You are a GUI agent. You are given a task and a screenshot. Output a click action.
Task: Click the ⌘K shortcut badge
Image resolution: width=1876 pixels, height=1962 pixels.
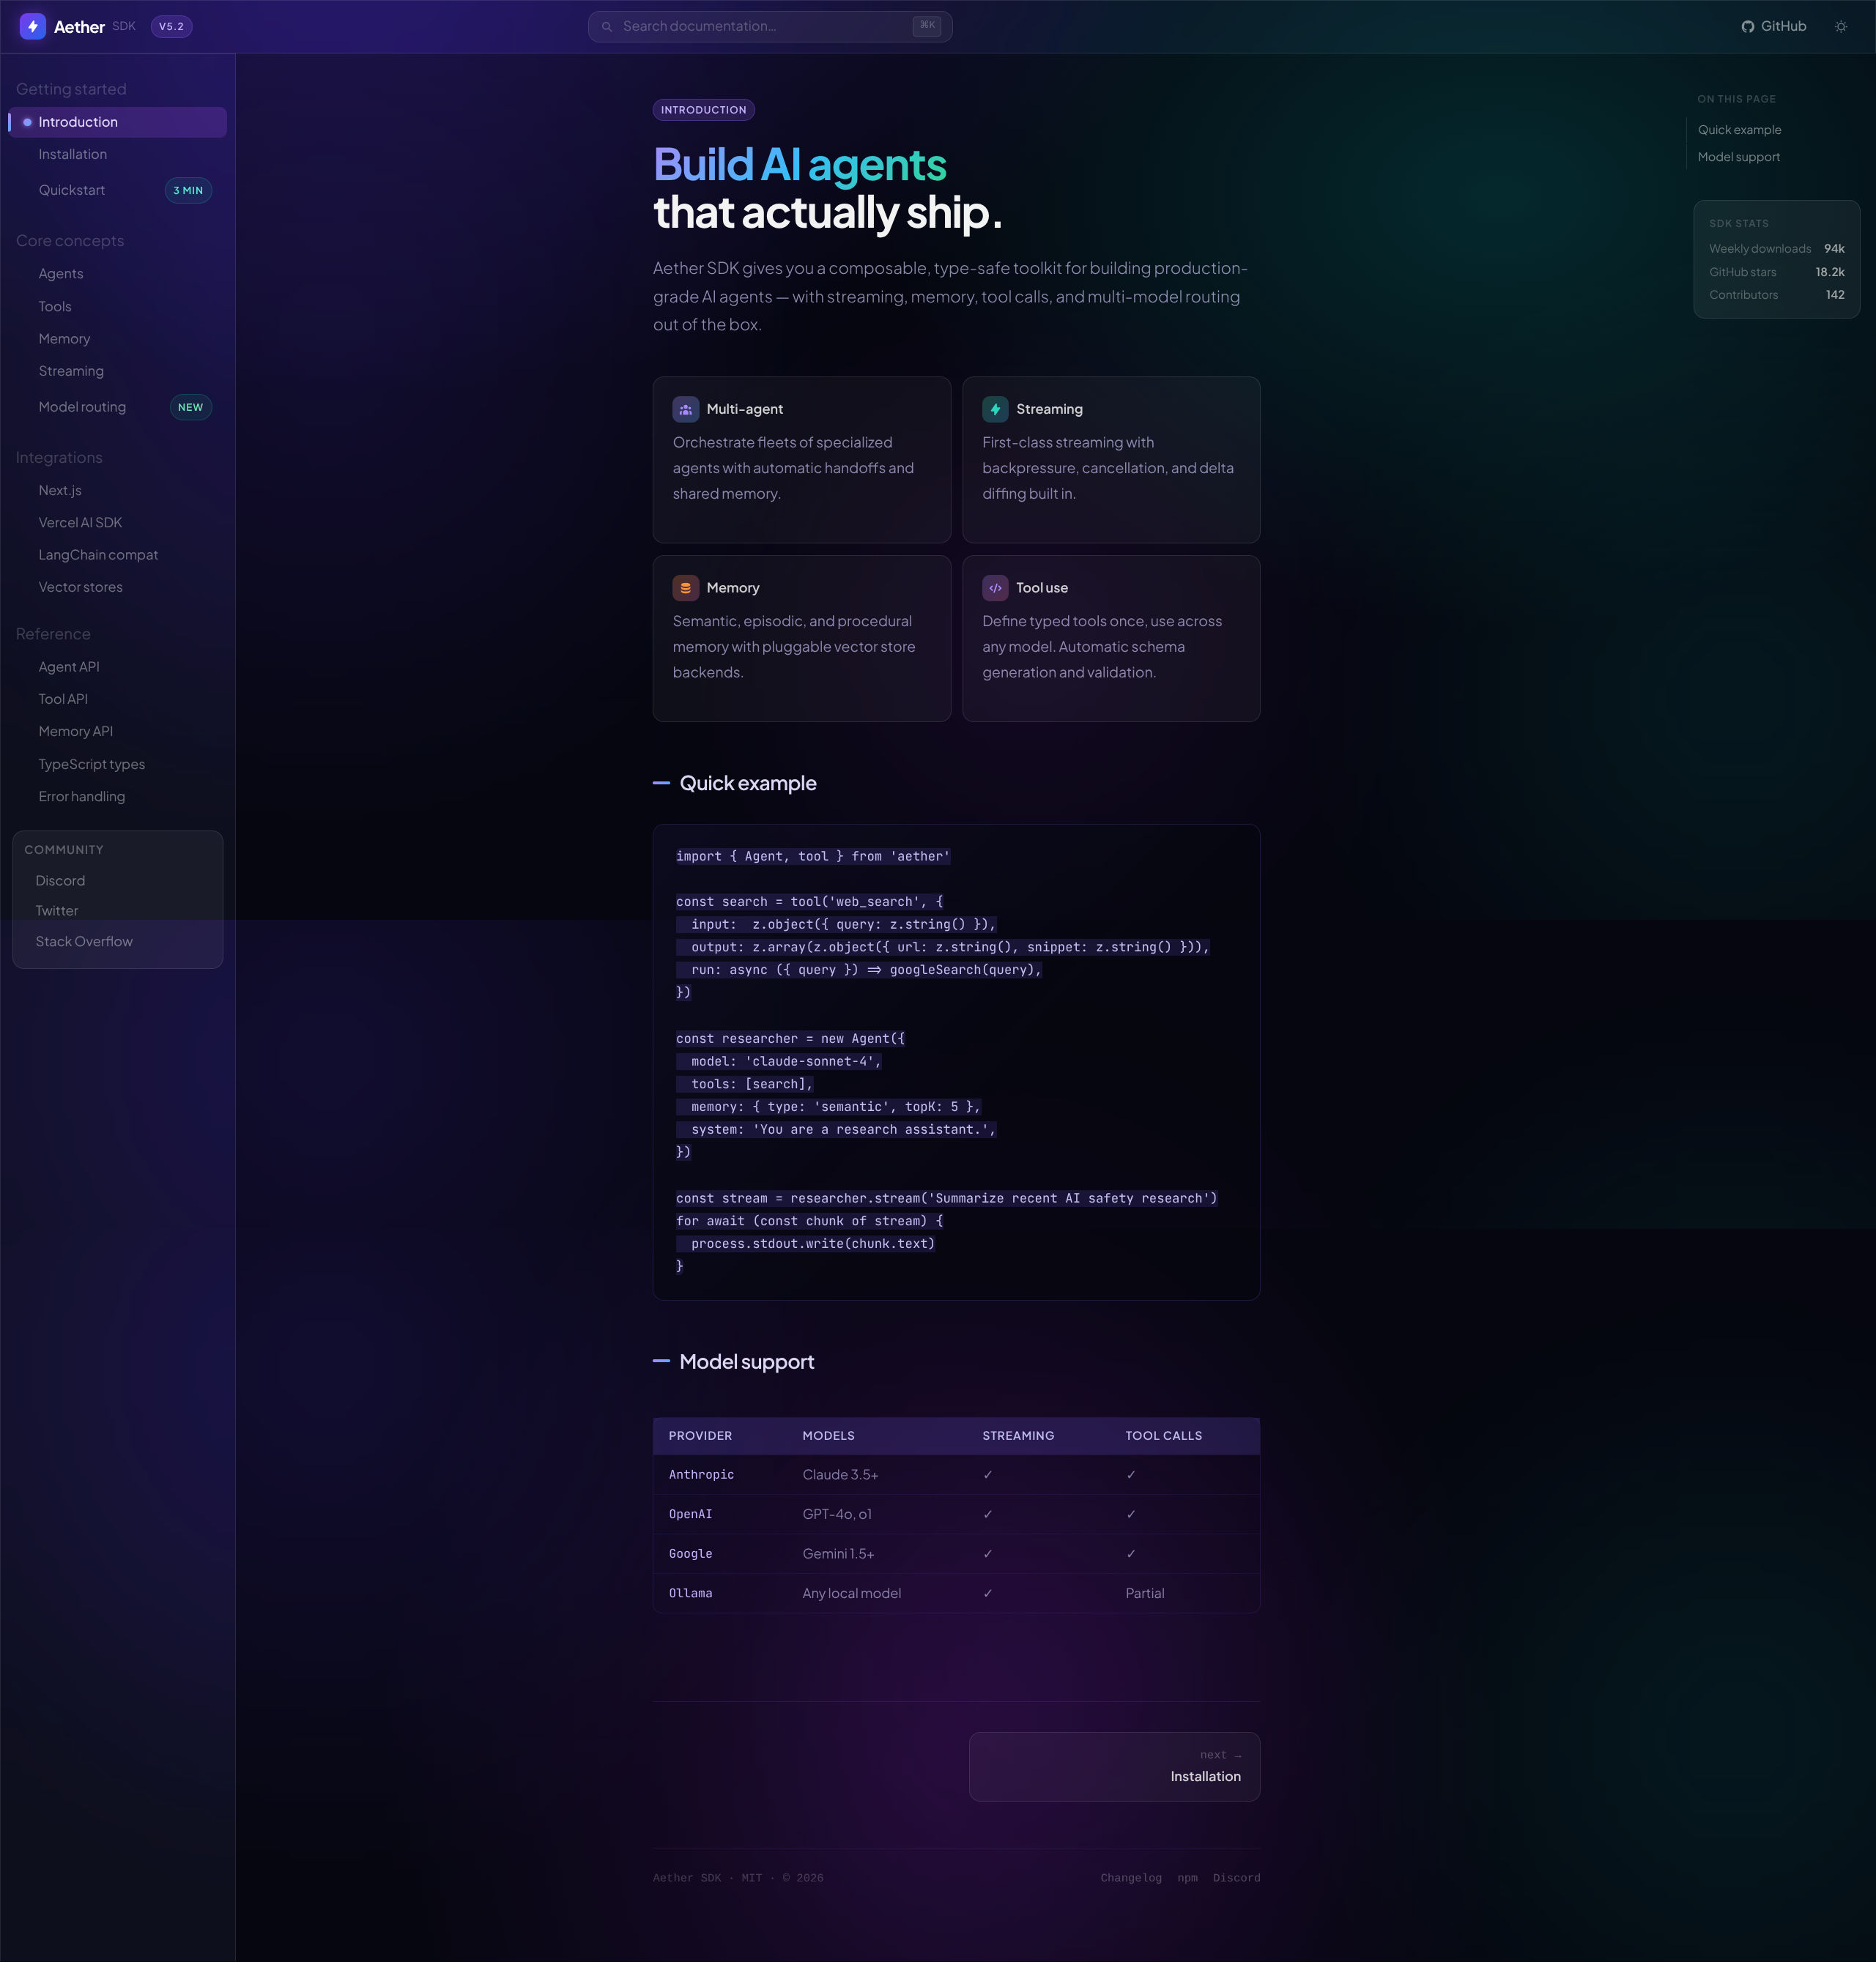pos(926,26)
